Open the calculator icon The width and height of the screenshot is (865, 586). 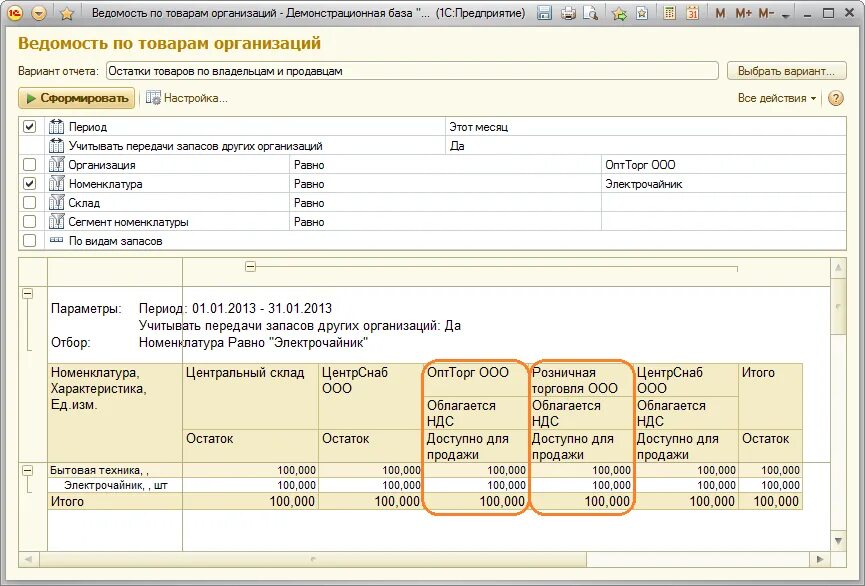tap(669, 13)
